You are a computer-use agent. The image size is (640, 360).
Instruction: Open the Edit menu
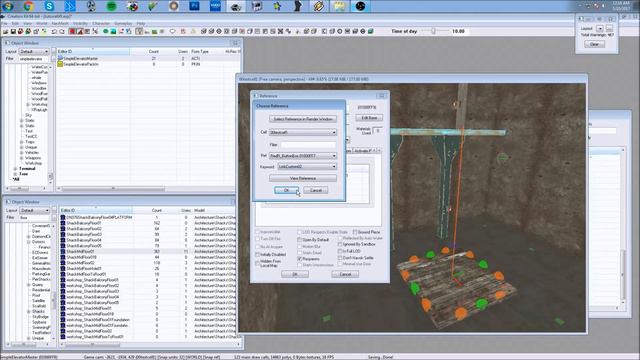[15, 24]
